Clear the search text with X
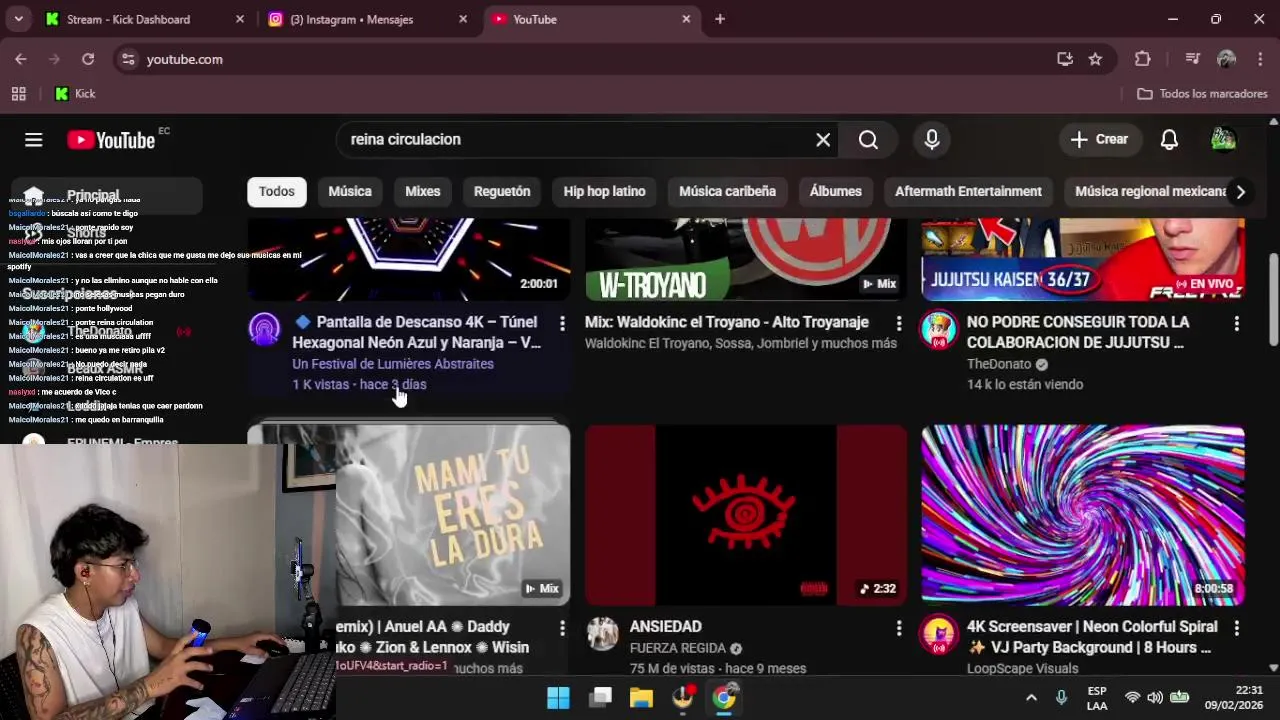This screenshot has height=720, width=1280. click(823, 140)
